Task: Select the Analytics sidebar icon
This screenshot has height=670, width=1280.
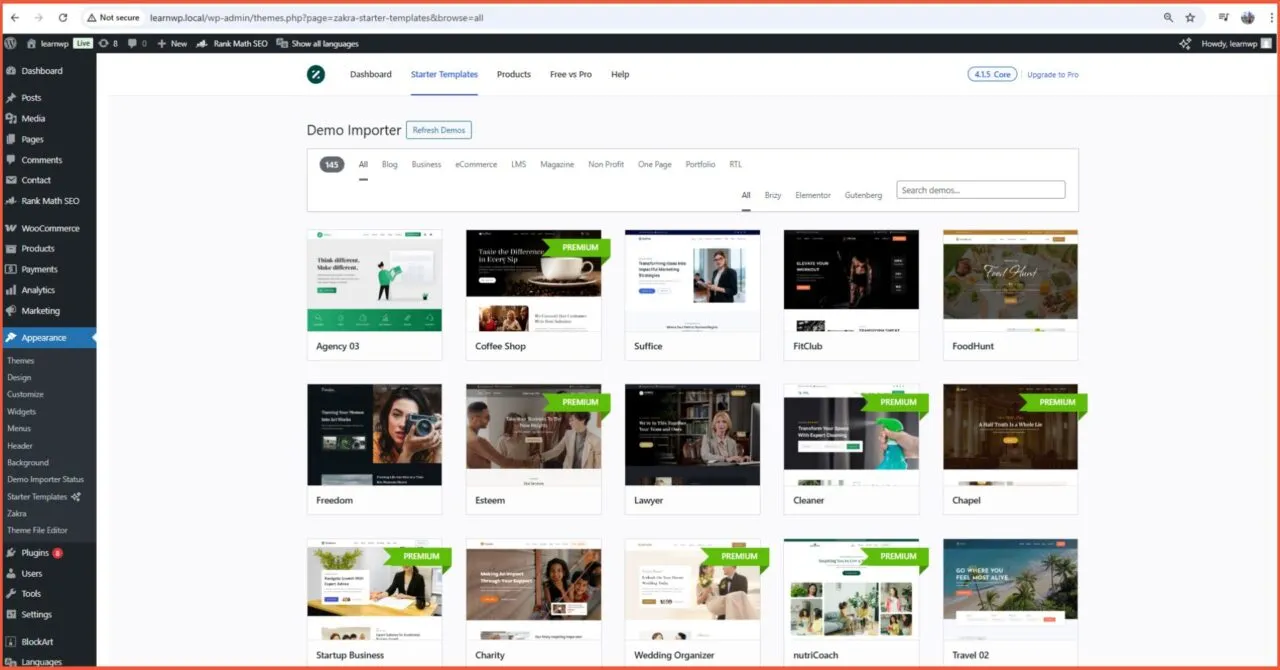Action: point(13,290)
